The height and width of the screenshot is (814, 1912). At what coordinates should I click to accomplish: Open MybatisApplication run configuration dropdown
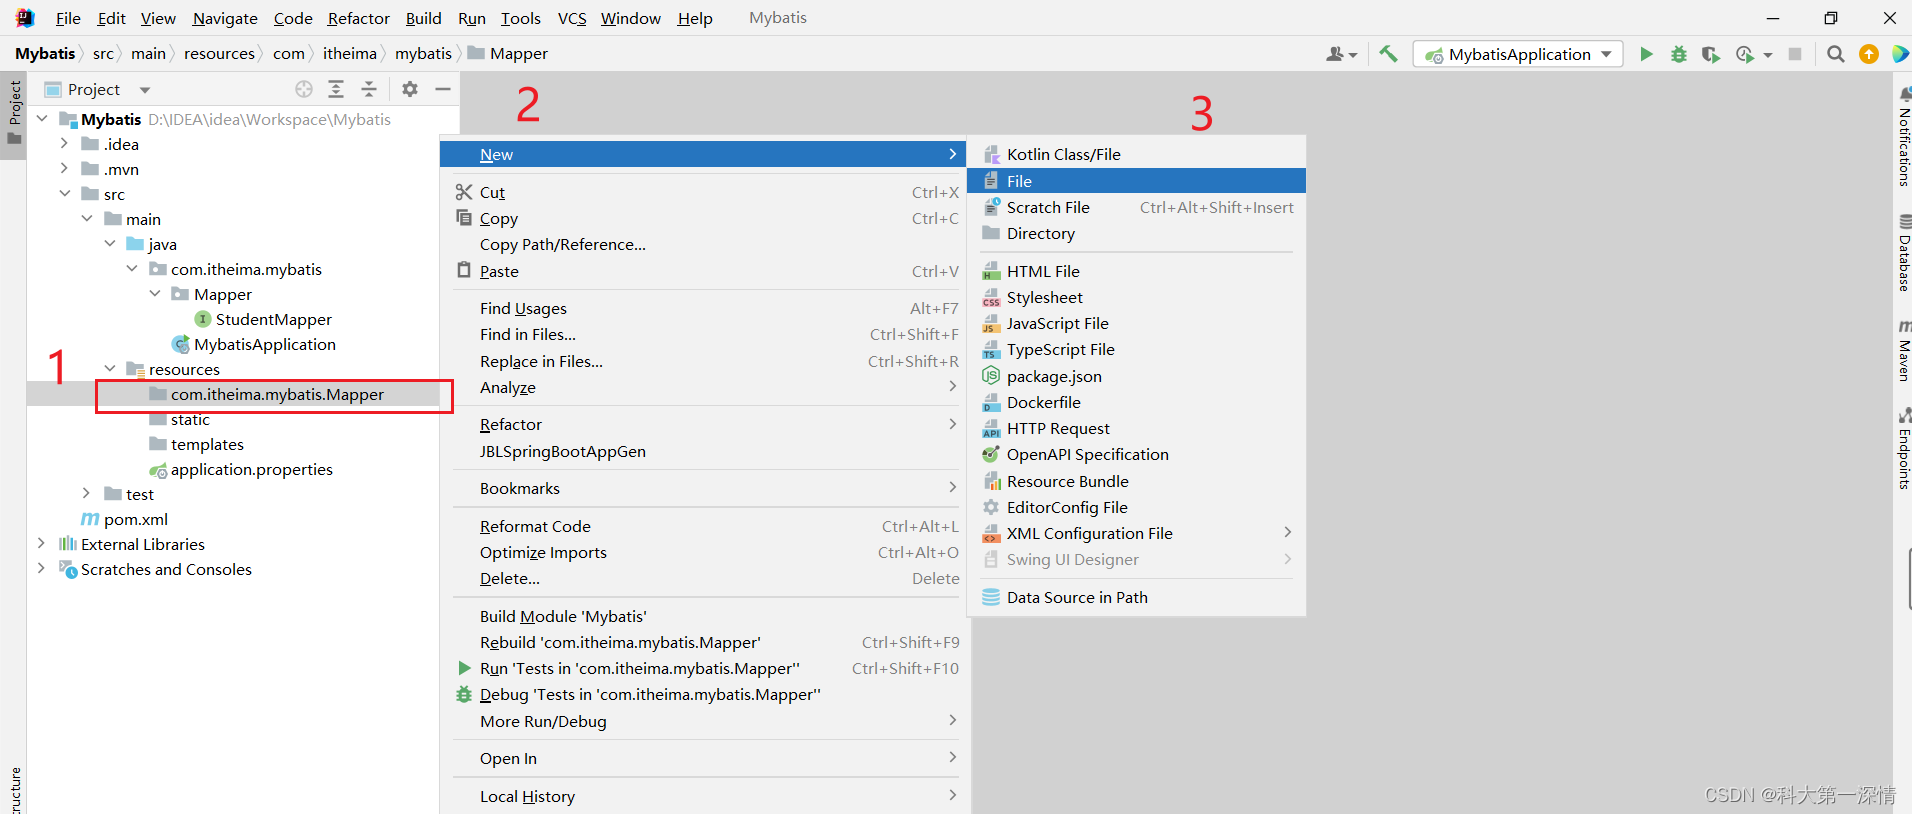1517,54
